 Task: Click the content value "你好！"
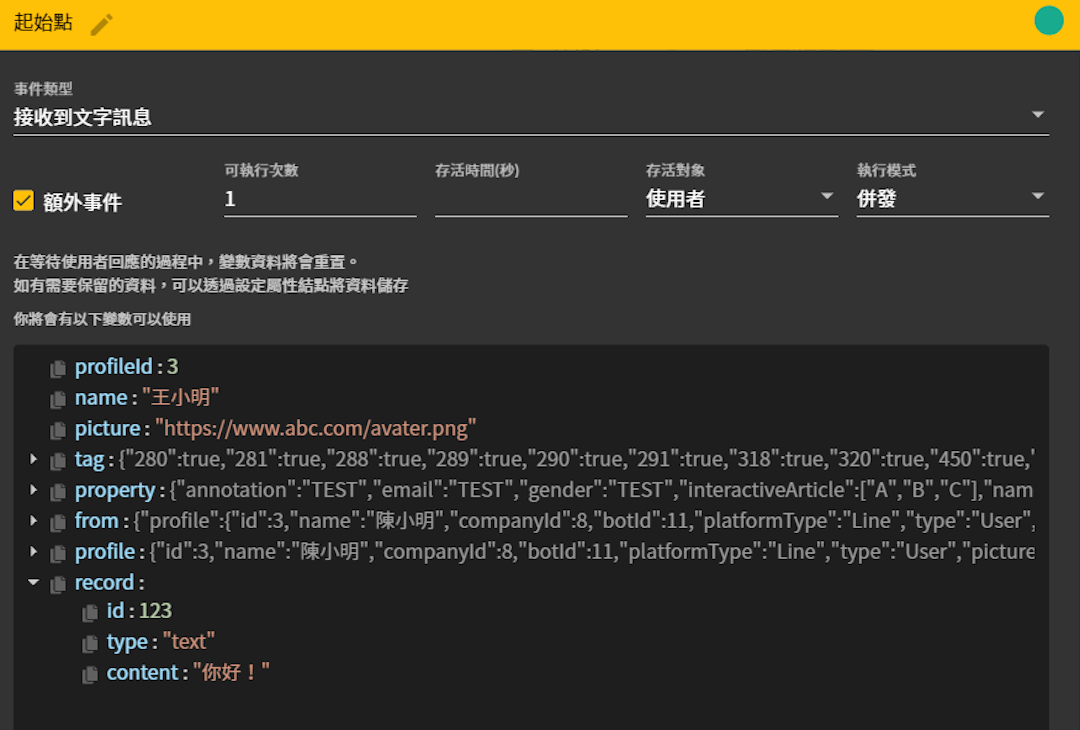point(231,672)
